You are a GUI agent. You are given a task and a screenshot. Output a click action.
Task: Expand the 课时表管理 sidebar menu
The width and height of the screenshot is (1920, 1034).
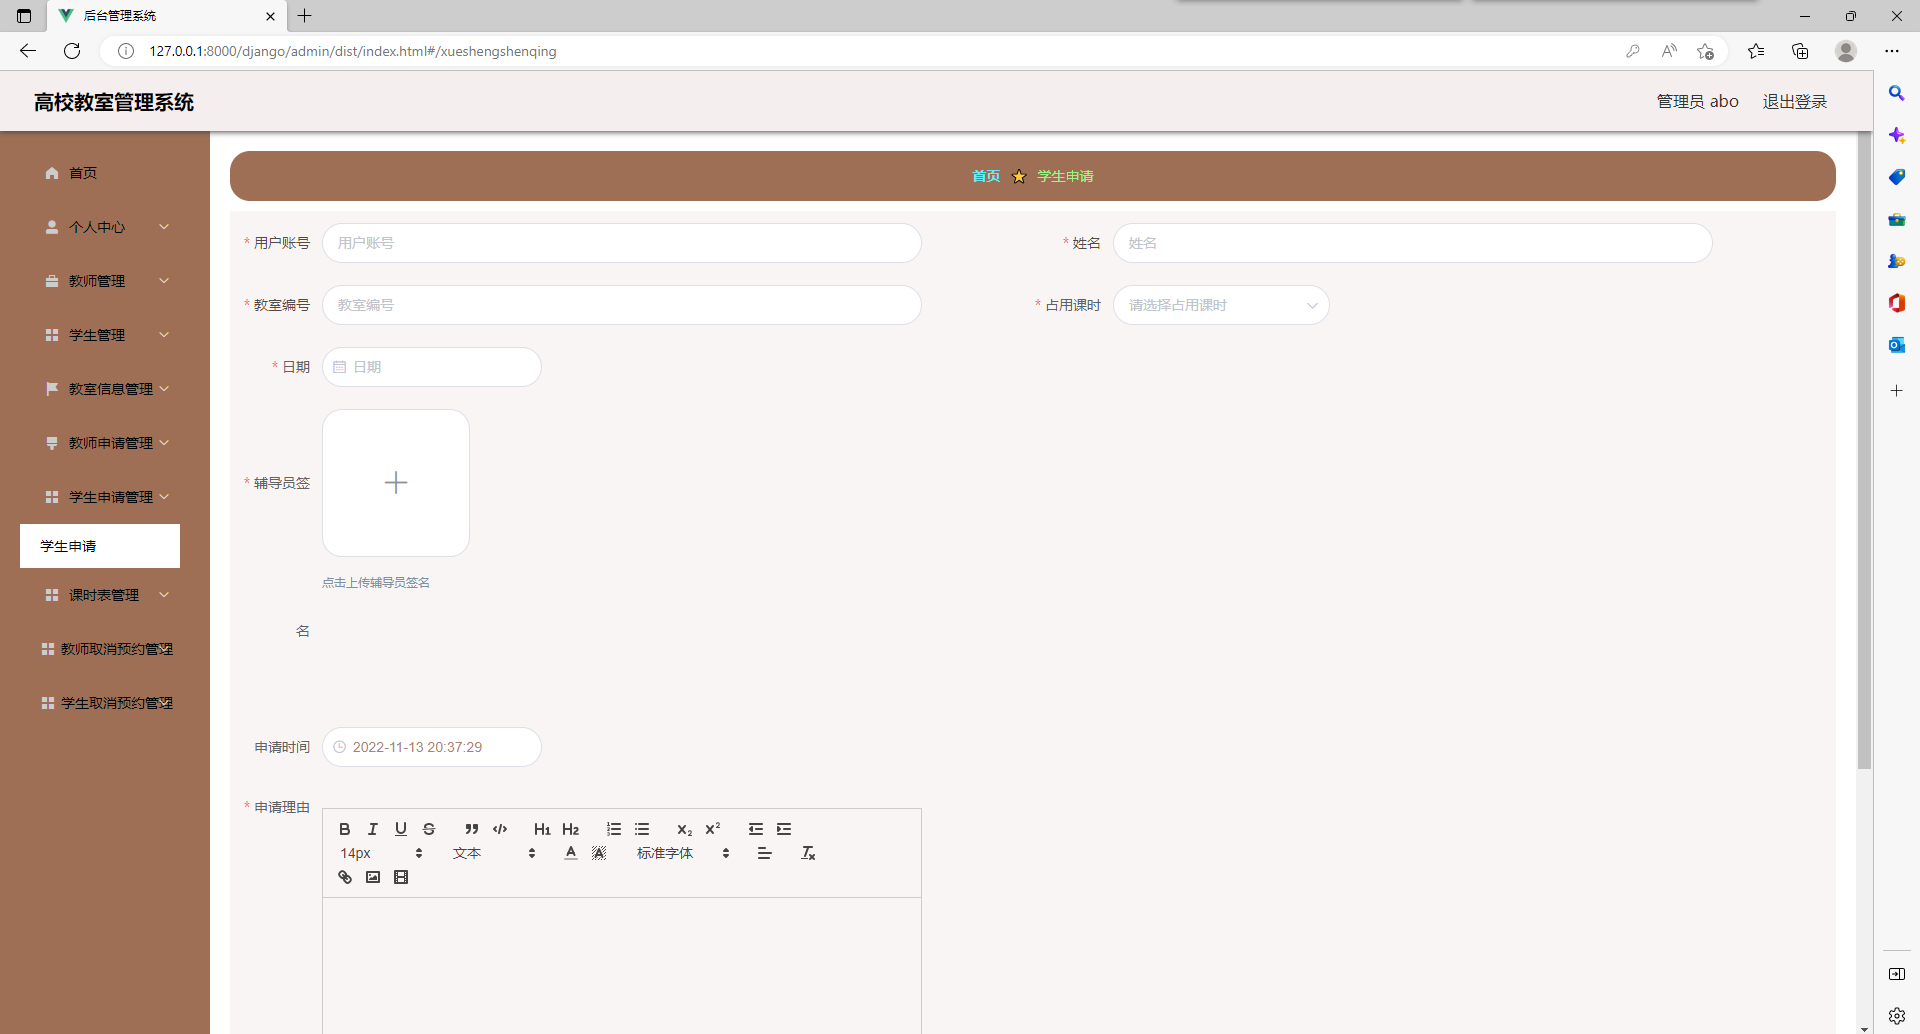(x=105, y=595)
